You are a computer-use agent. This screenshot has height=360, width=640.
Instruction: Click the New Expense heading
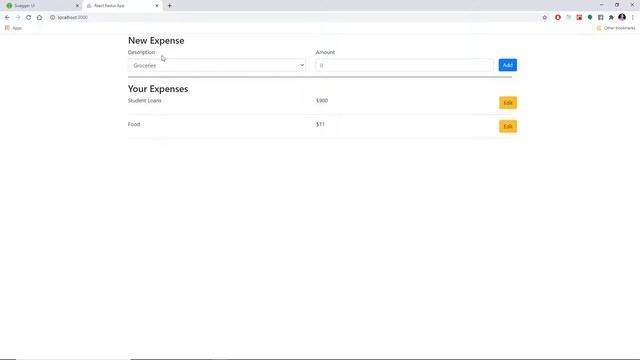[x=156, y=40]
